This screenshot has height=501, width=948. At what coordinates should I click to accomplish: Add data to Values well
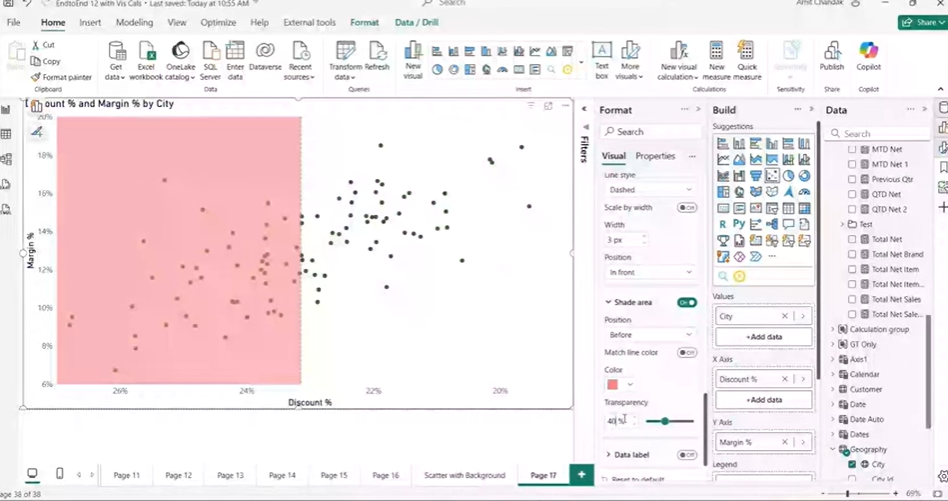pyautogui.click(x=764, y=337)
